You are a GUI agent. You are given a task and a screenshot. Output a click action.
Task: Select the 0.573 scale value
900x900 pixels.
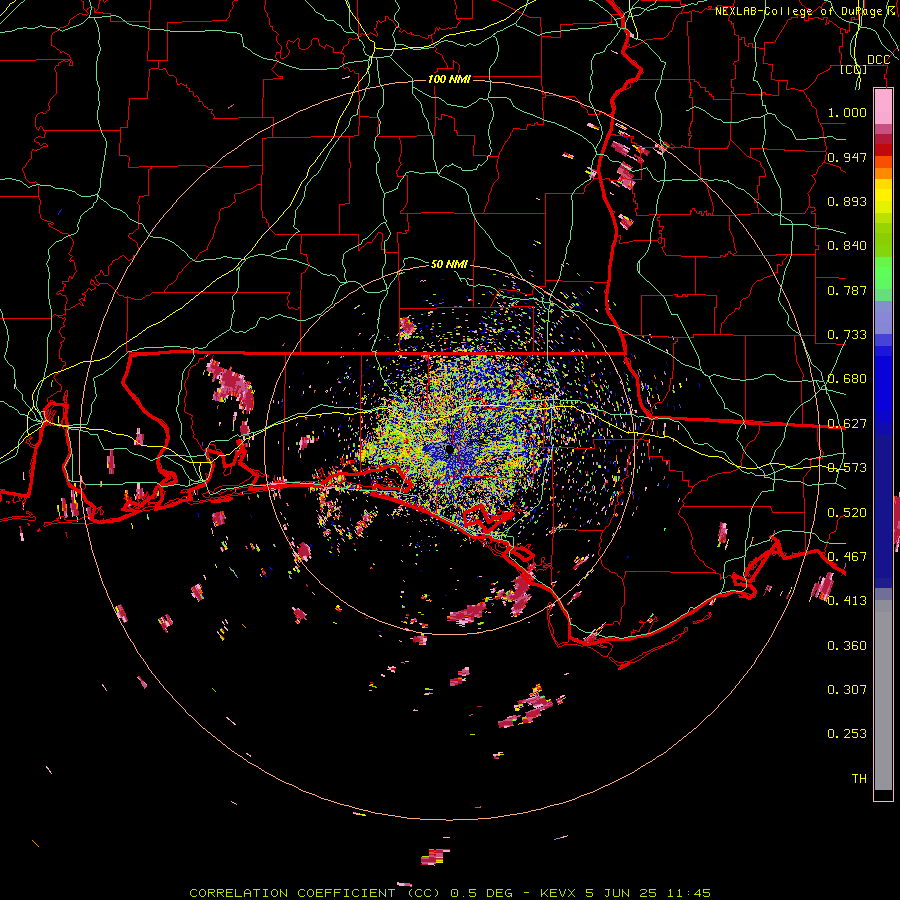point(847,468)
